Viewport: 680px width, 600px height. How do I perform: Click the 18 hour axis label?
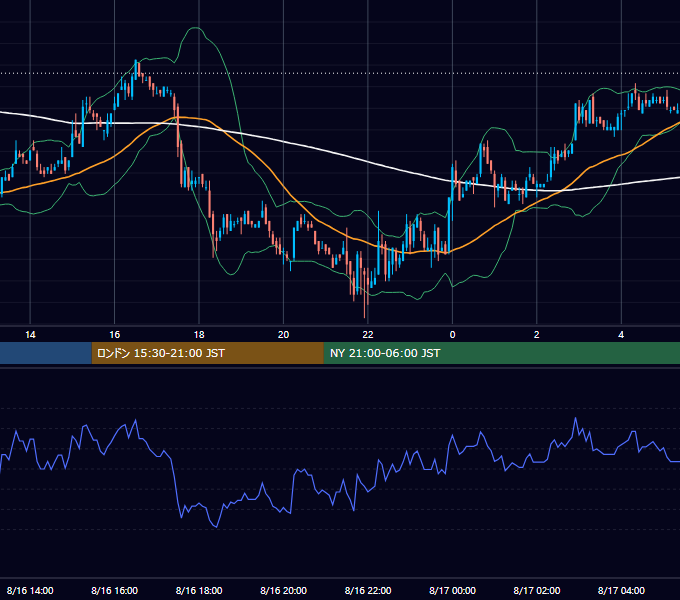[x=199, y=335]
